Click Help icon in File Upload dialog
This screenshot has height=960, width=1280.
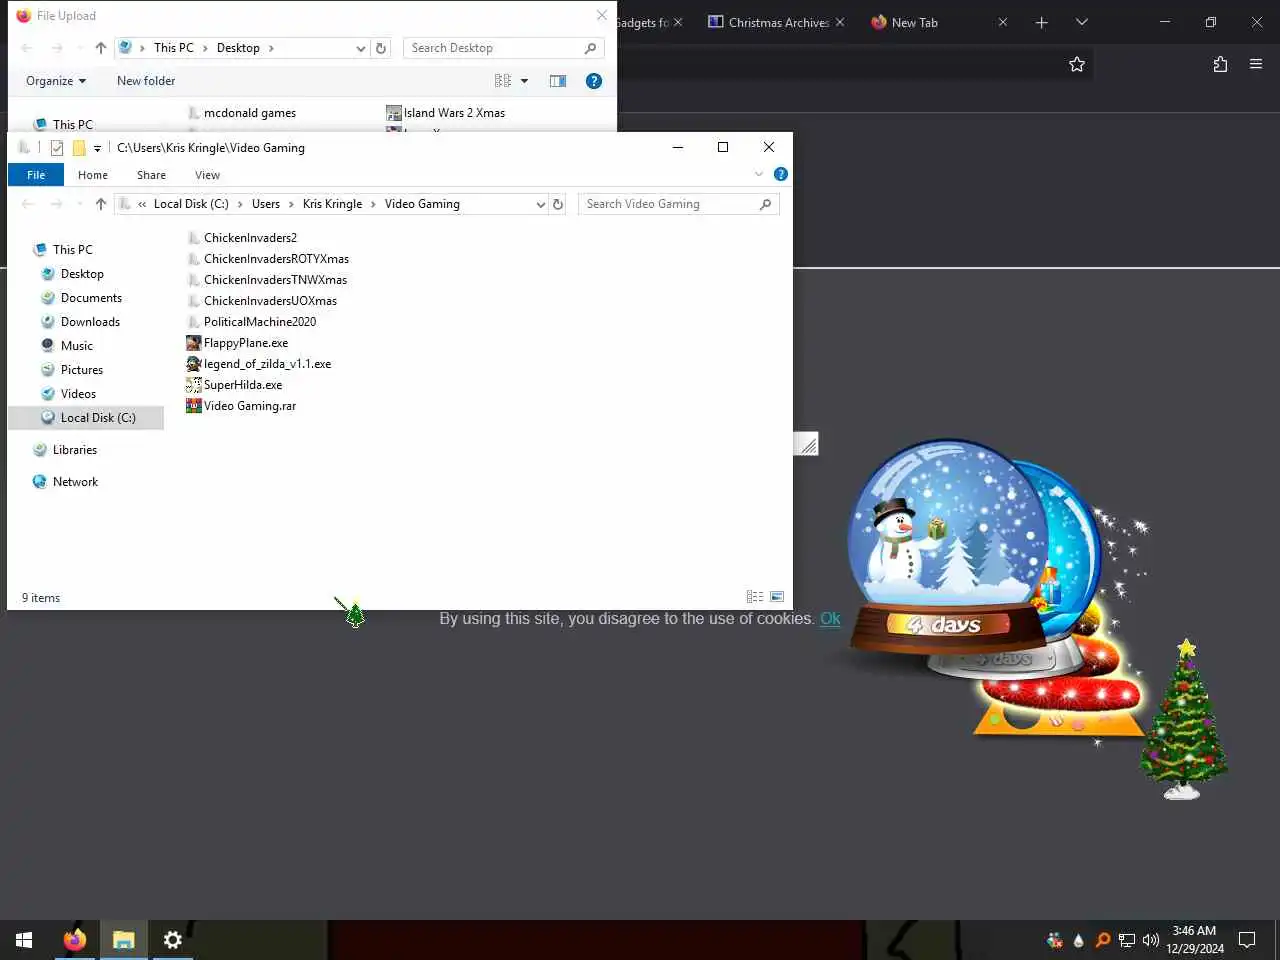coord(594,81)
